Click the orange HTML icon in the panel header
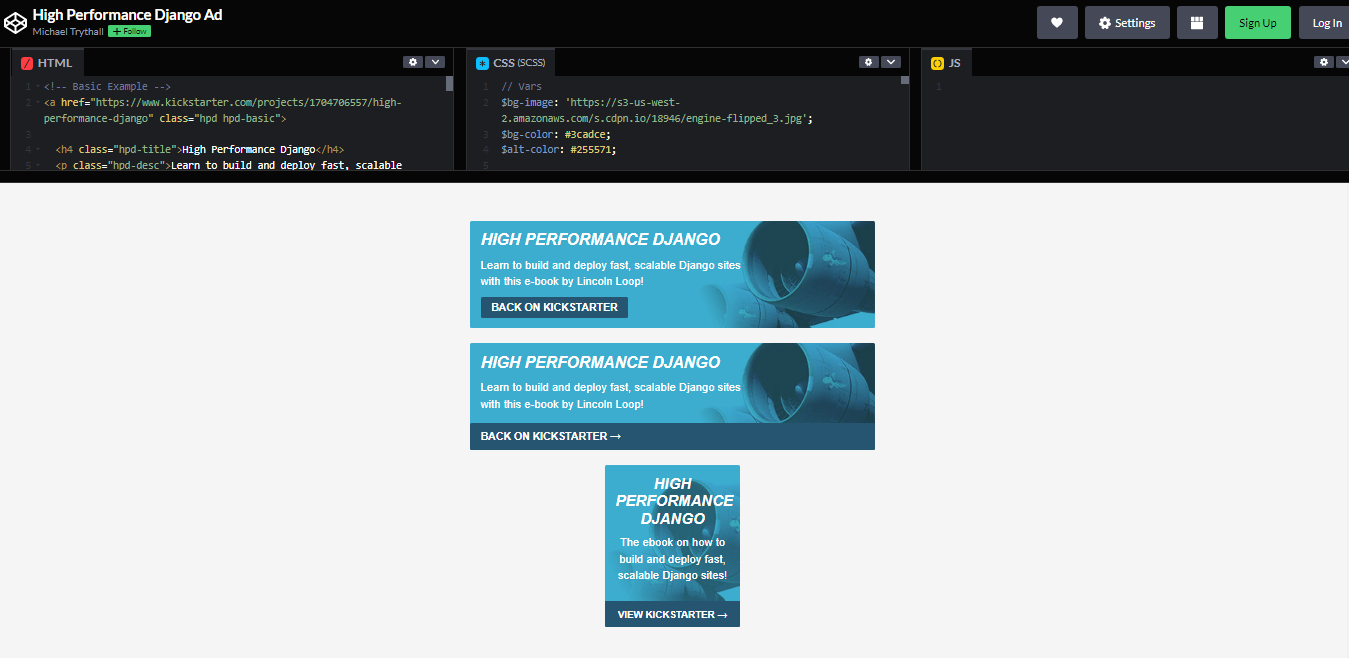 pyautogui.click(x=26, y=62)
